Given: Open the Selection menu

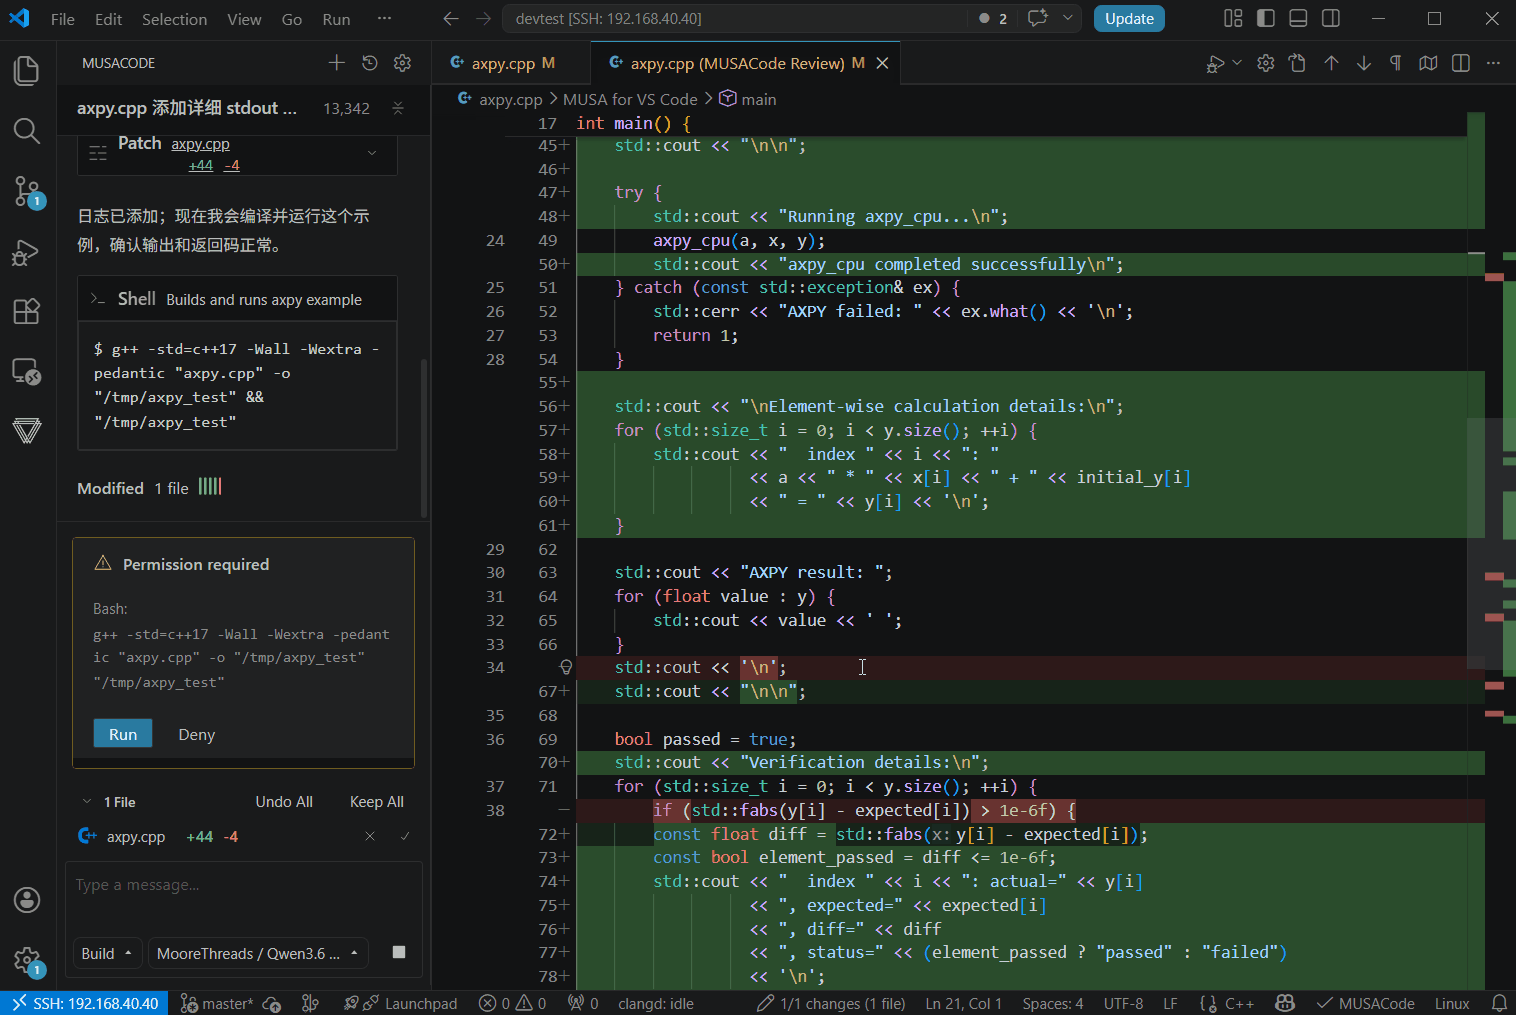Looking at the screenshot, I should 174,19.
